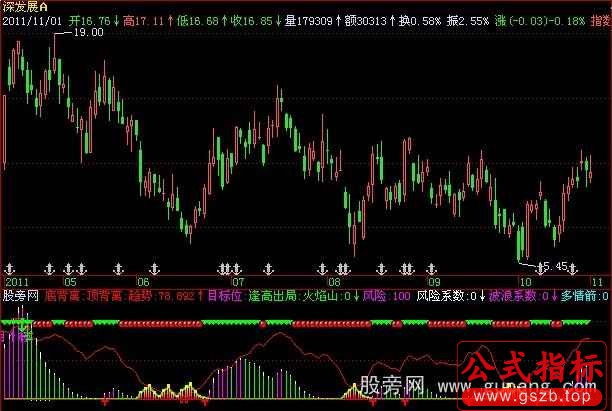Click the info marker icon above 2011
Image resolution: width=612 pixels, height=411 pixels.
click(x=10, y=268)
